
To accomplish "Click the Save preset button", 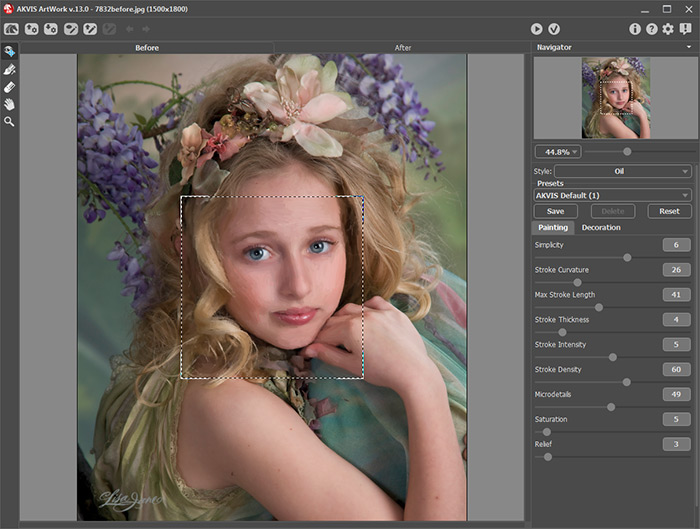I will [x=555, y=211].
